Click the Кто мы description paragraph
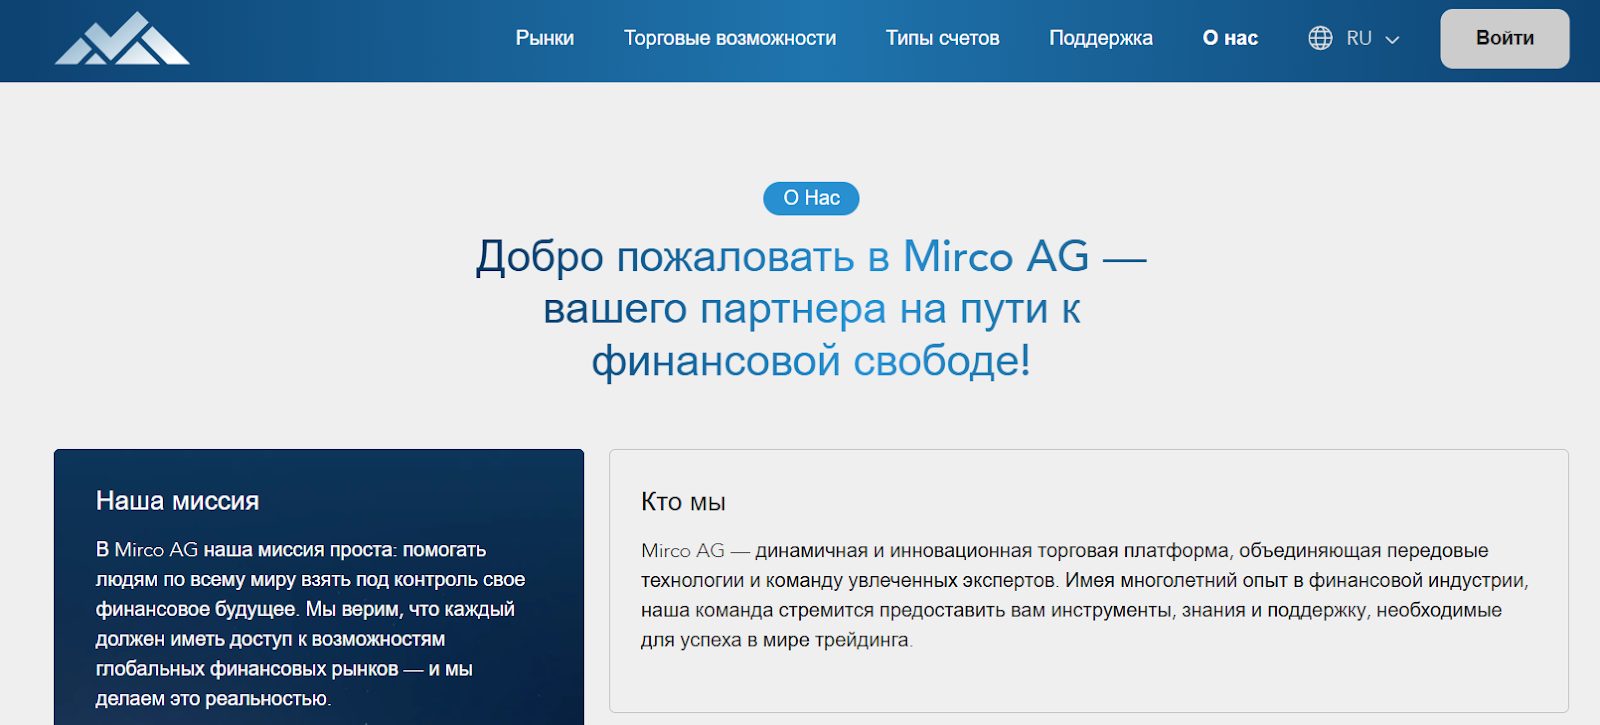This screenshot has height=725, width=1600. (x=1084, y=595)
